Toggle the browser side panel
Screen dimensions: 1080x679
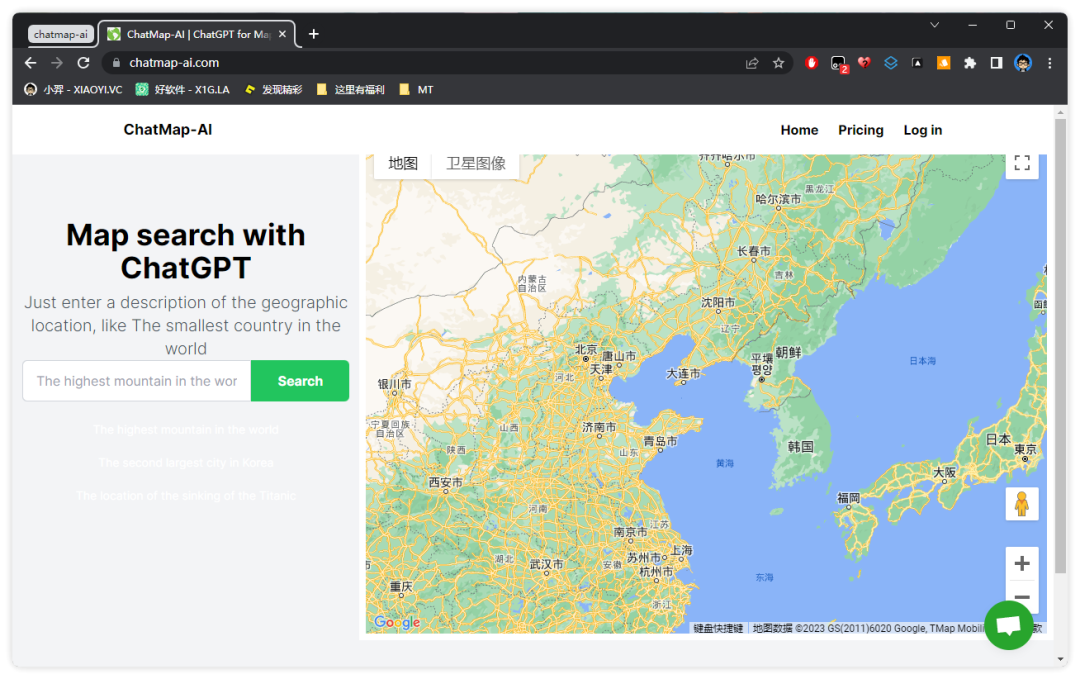[996, 63]
